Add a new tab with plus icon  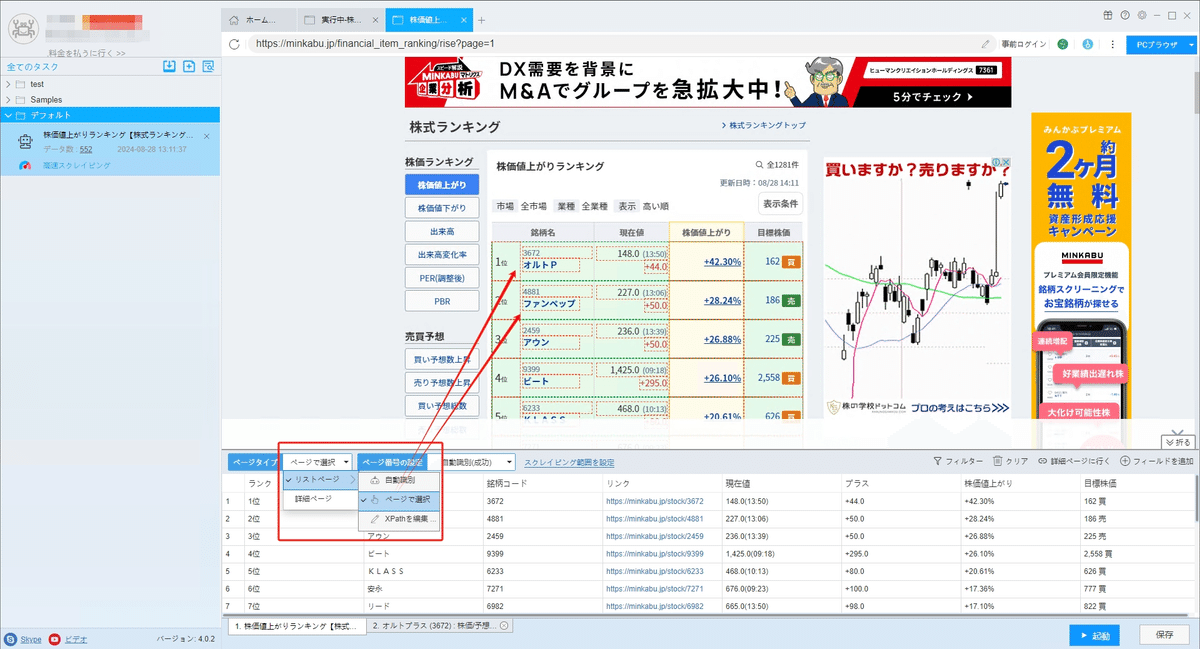click(x=481, y=20)
